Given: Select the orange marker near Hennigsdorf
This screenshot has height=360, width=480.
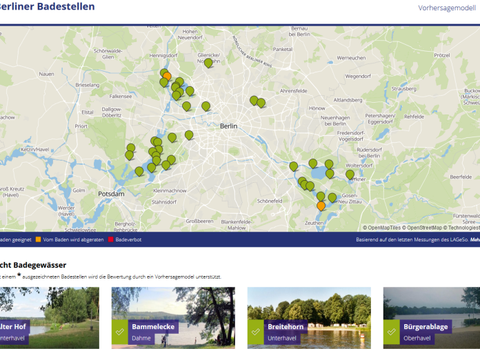Looking at the screenshot, I should (x=167, y=76).
